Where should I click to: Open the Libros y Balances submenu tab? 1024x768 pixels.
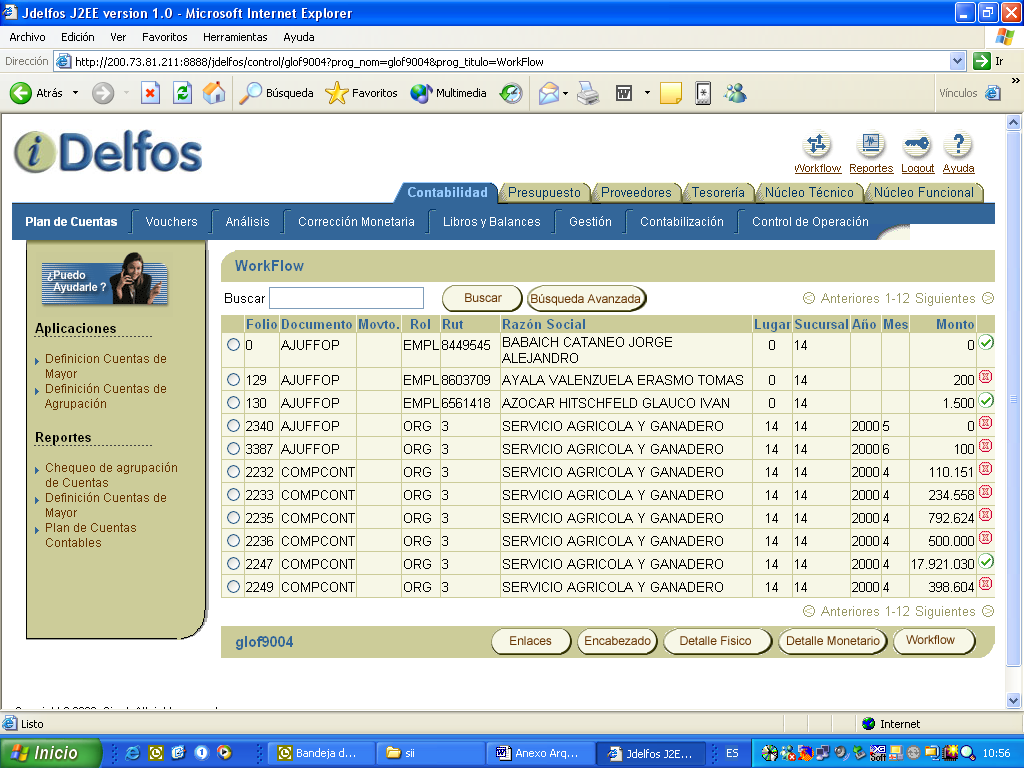491,222
